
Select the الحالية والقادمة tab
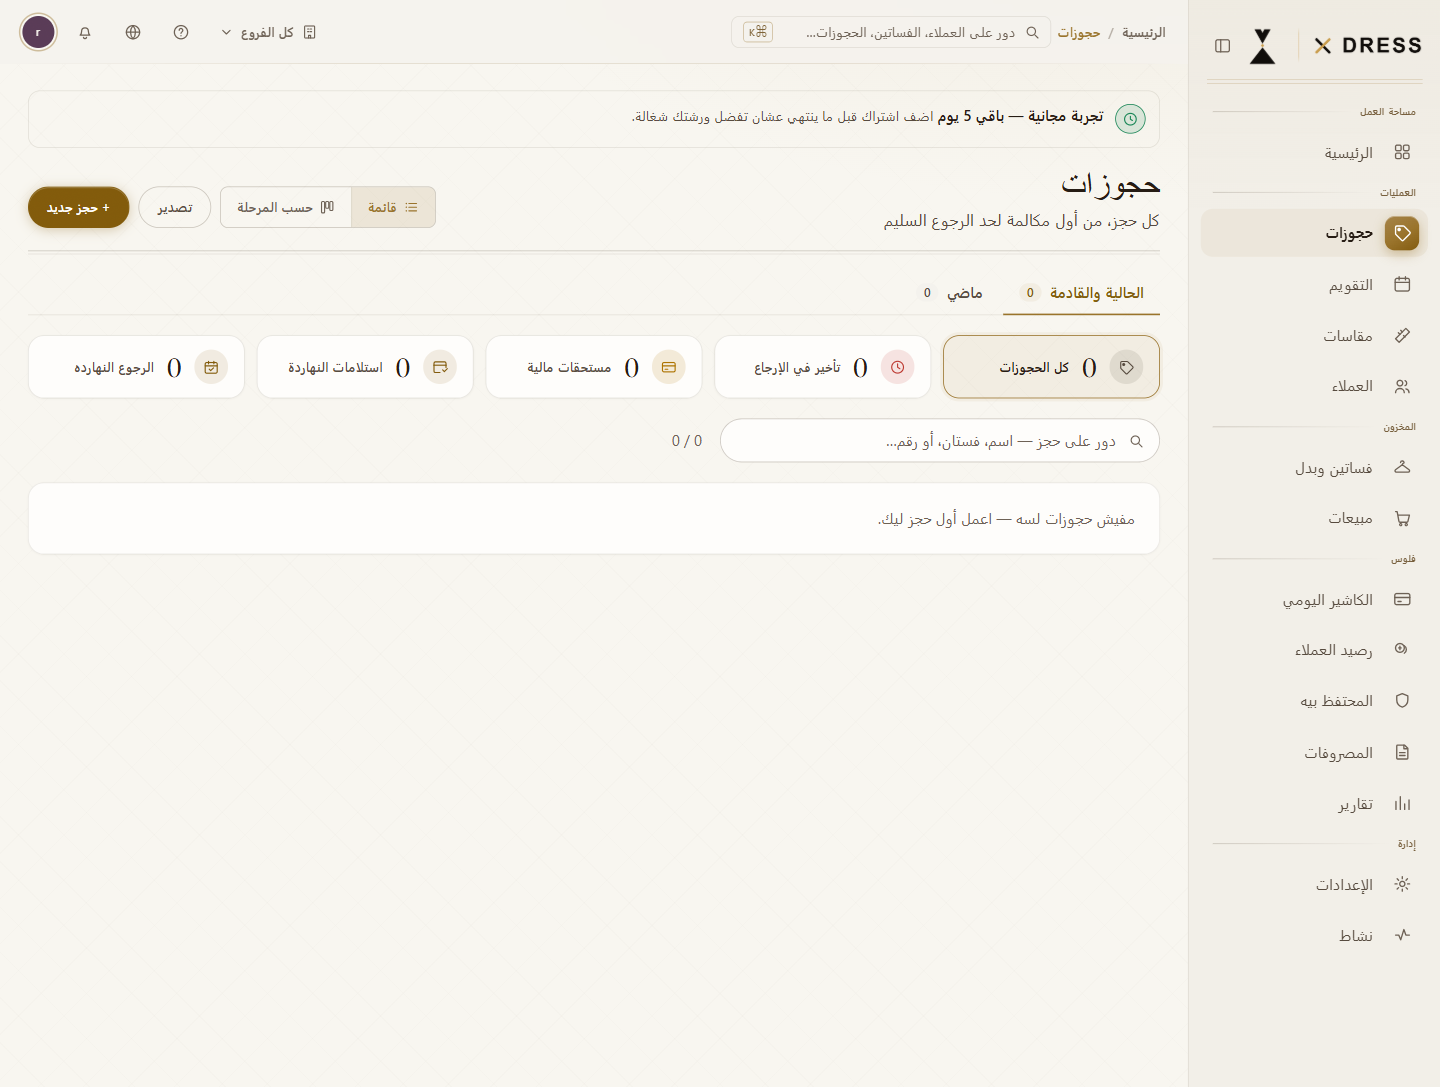tap(1082, 293)
